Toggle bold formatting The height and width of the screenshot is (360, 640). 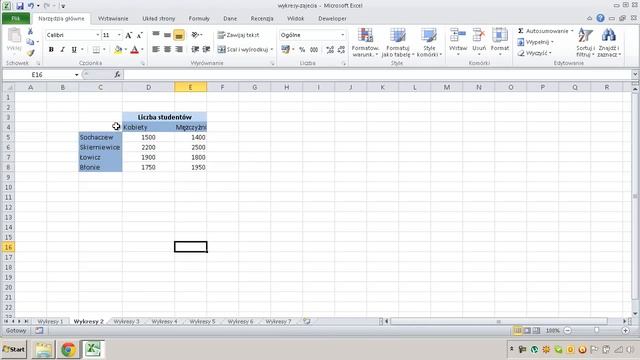coord(51,49)
